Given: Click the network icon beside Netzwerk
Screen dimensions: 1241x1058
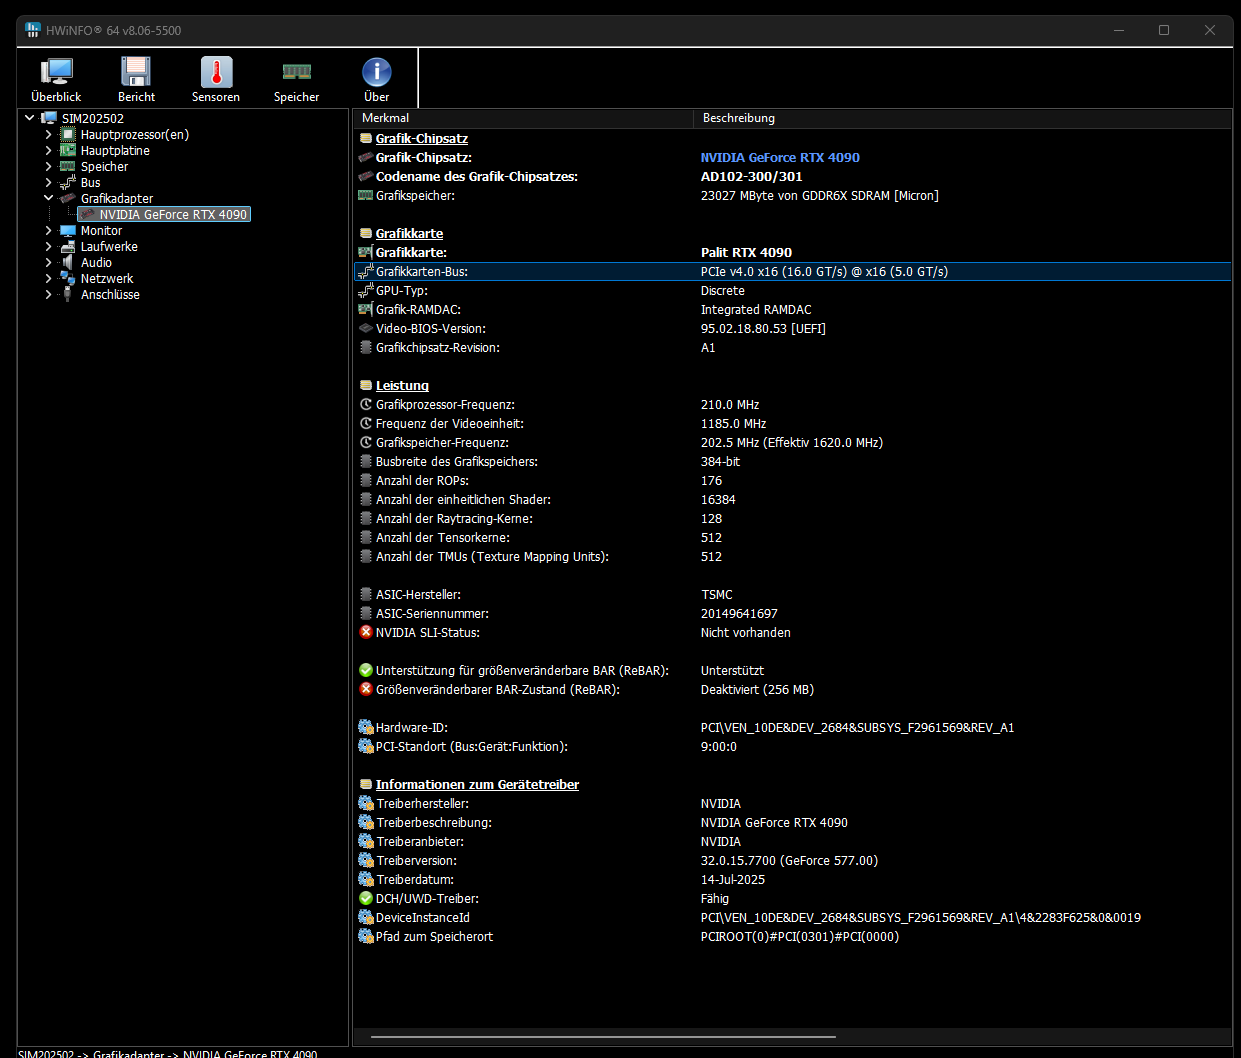Looking at the screenshot, I should [x=68, y=278].
